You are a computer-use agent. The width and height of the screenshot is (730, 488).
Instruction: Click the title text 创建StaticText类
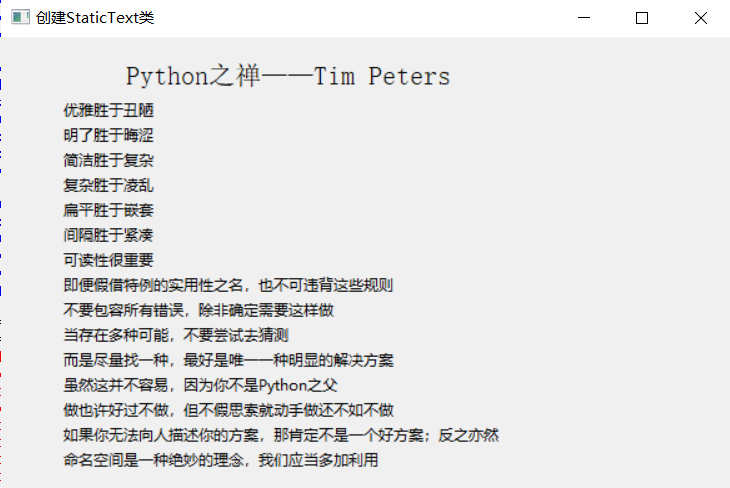click(95, 18)
